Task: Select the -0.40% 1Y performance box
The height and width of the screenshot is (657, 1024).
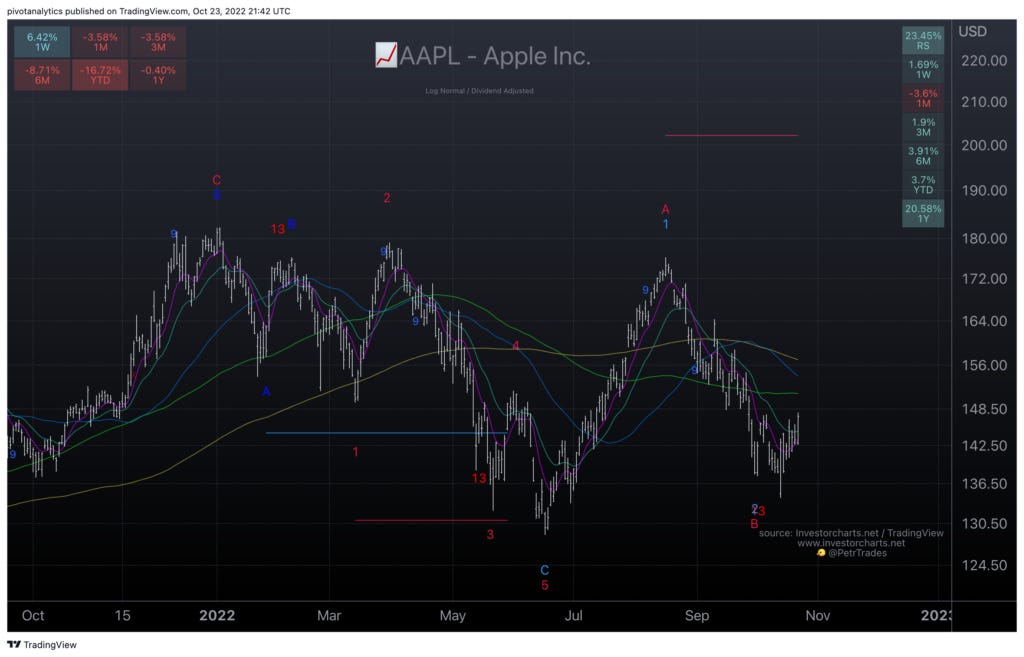Action: [x=158, y=74]
